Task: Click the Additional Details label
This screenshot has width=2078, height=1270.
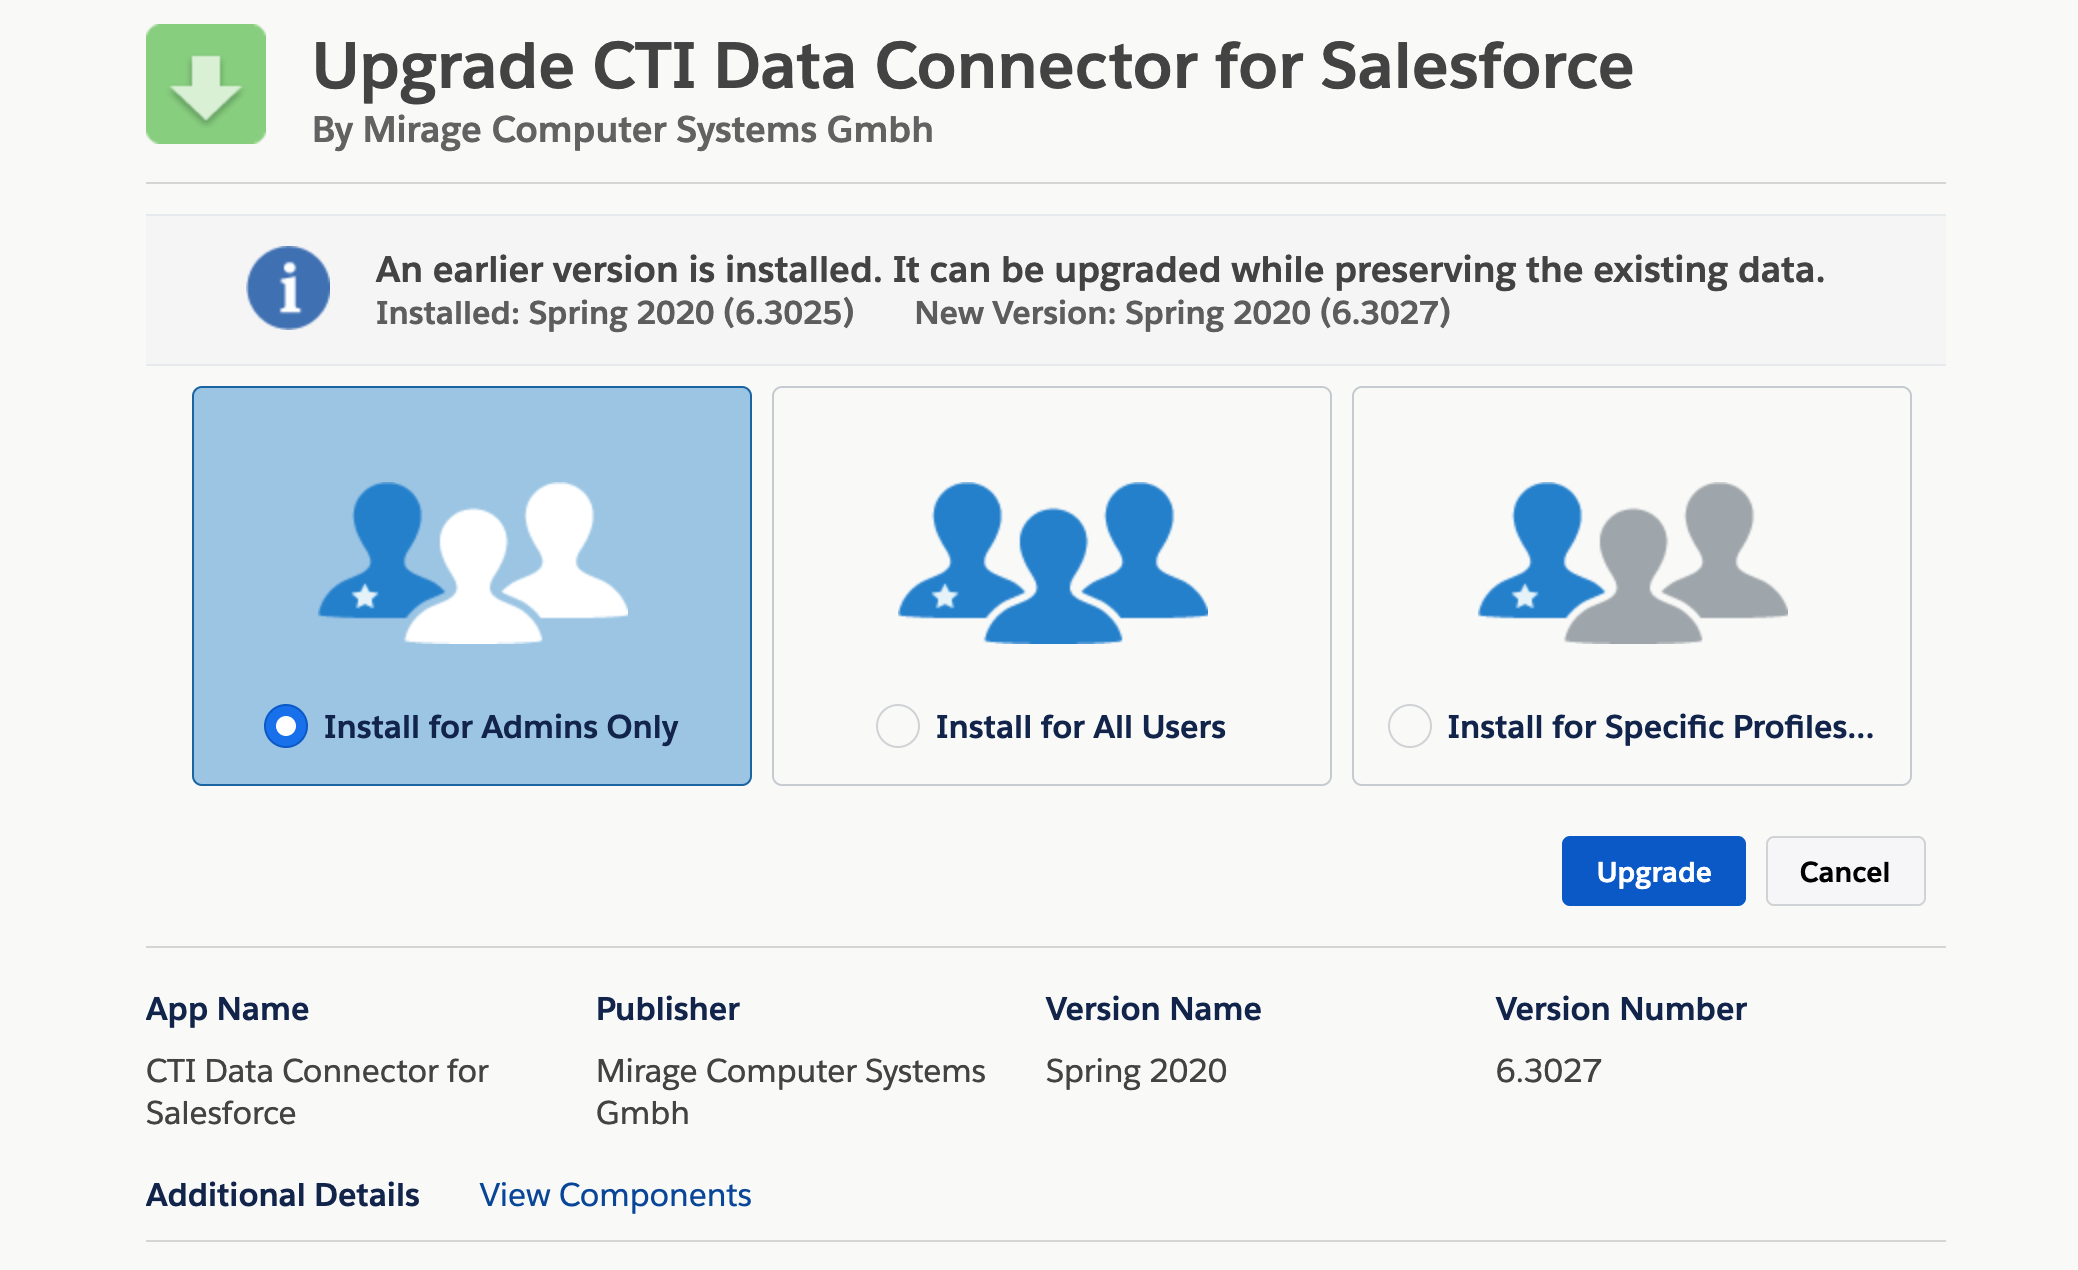Action: (x=283, y=1195)
